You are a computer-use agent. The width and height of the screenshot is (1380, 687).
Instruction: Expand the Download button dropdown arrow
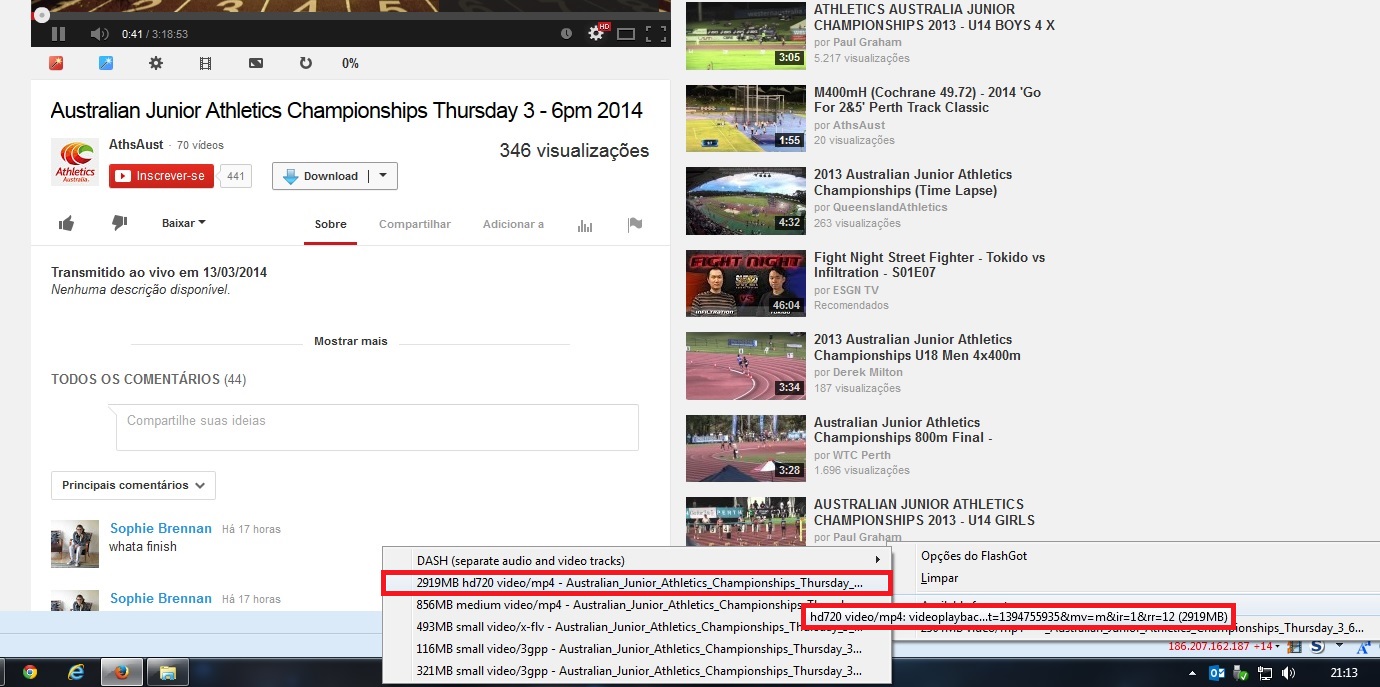[x=383, y=176]
